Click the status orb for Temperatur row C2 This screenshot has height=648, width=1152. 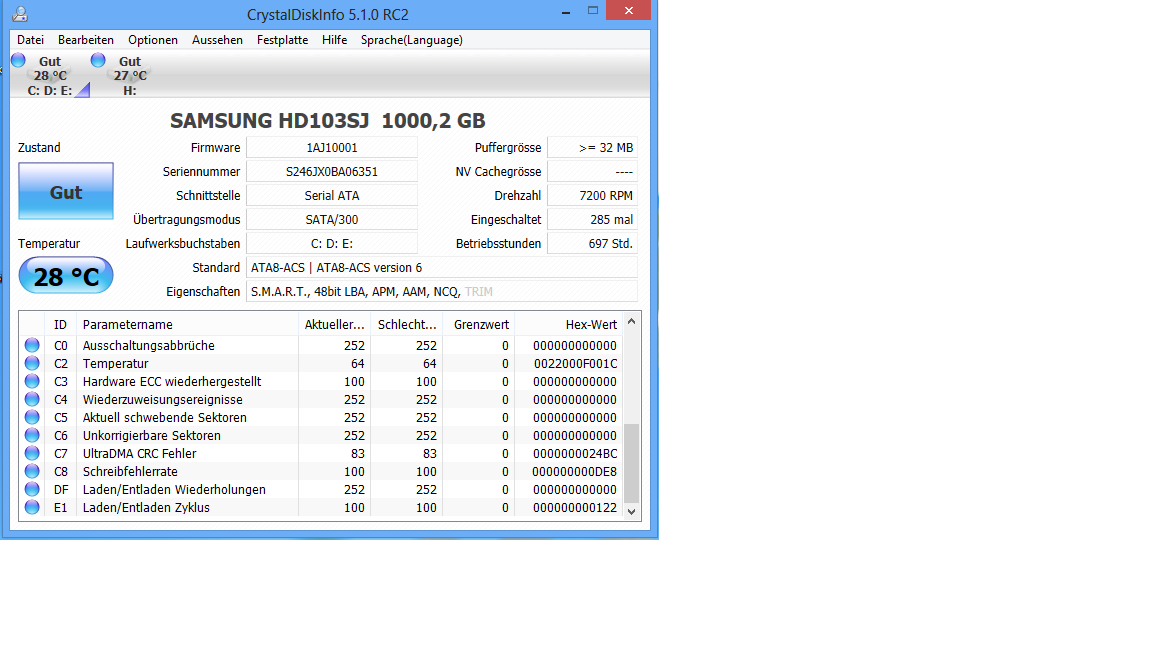point(32,363)
